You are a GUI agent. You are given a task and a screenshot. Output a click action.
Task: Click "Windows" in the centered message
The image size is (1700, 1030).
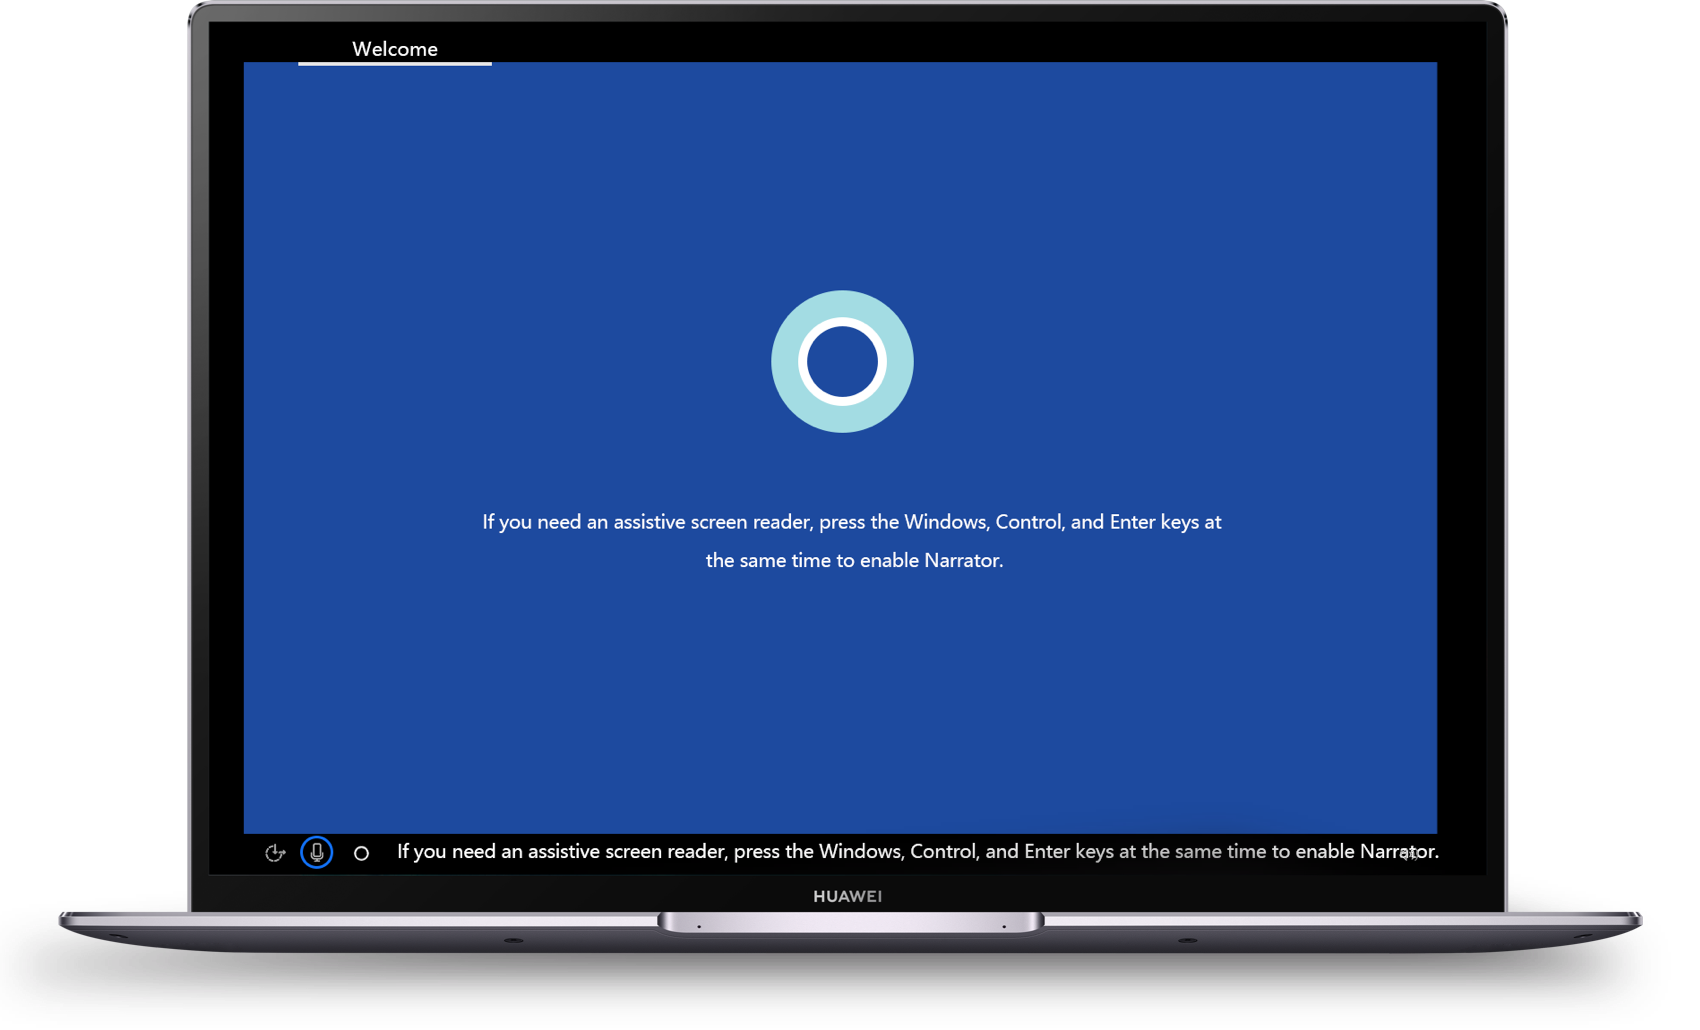pos(946,522)
